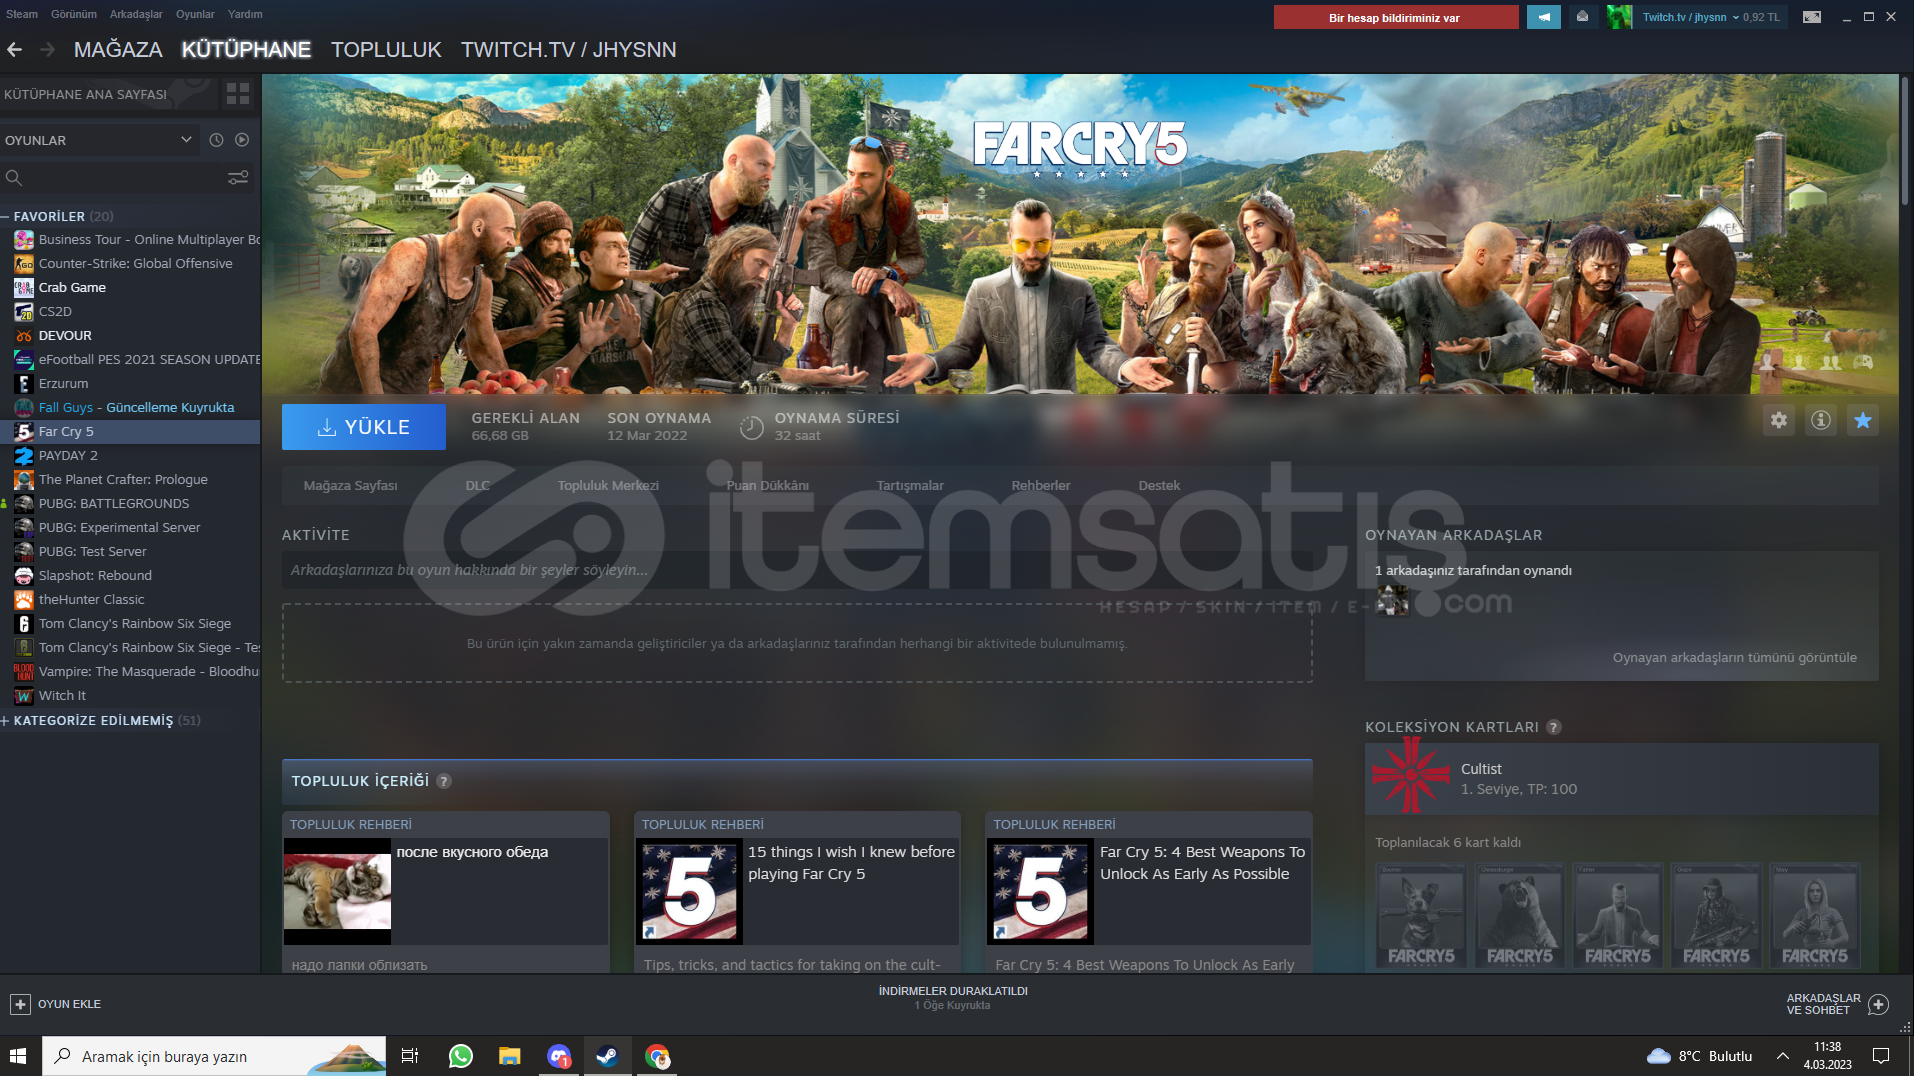Go back with the left arrow
The image size is (1914, 1076).
[x=14, y=49]
